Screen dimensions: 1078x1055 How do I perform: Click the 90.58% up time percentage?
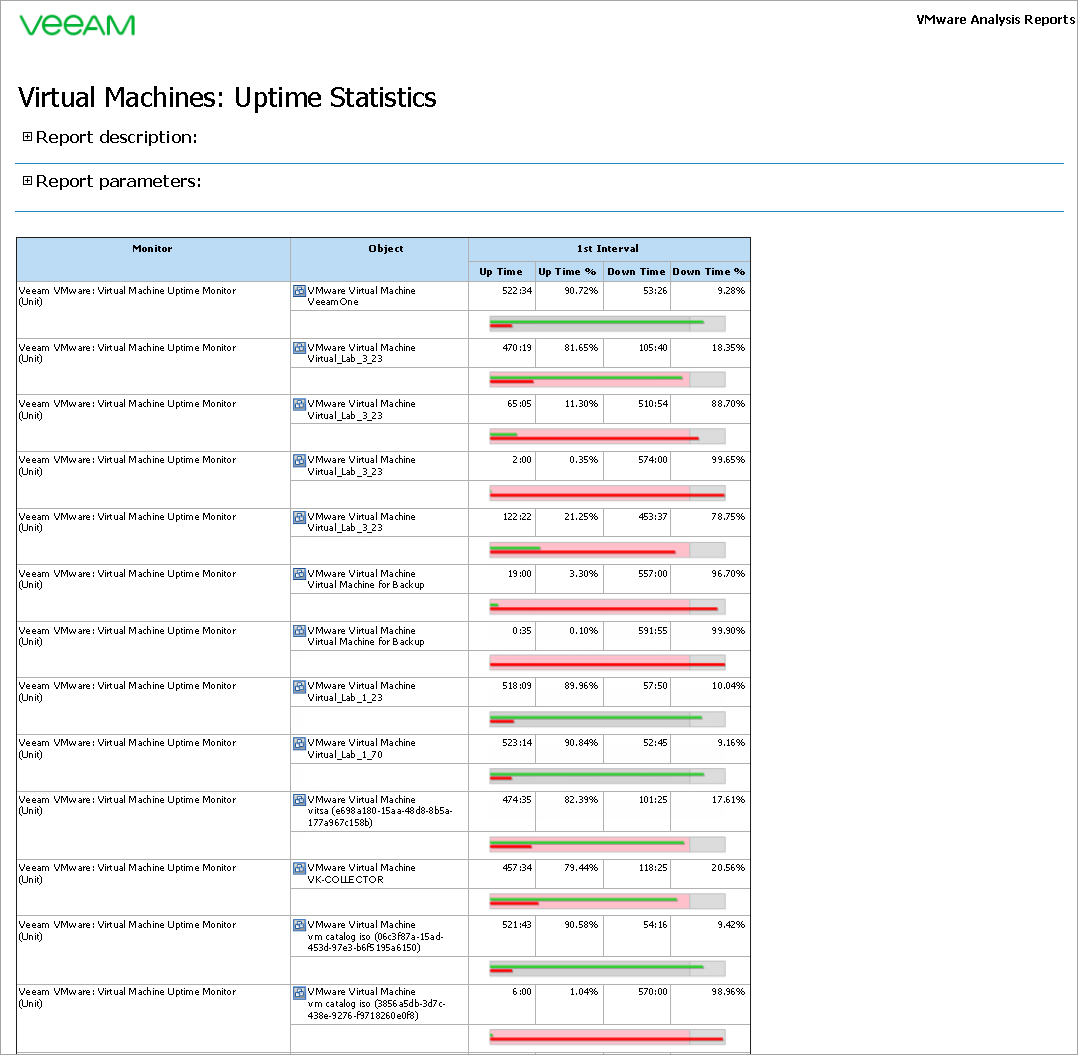point(581,925)
